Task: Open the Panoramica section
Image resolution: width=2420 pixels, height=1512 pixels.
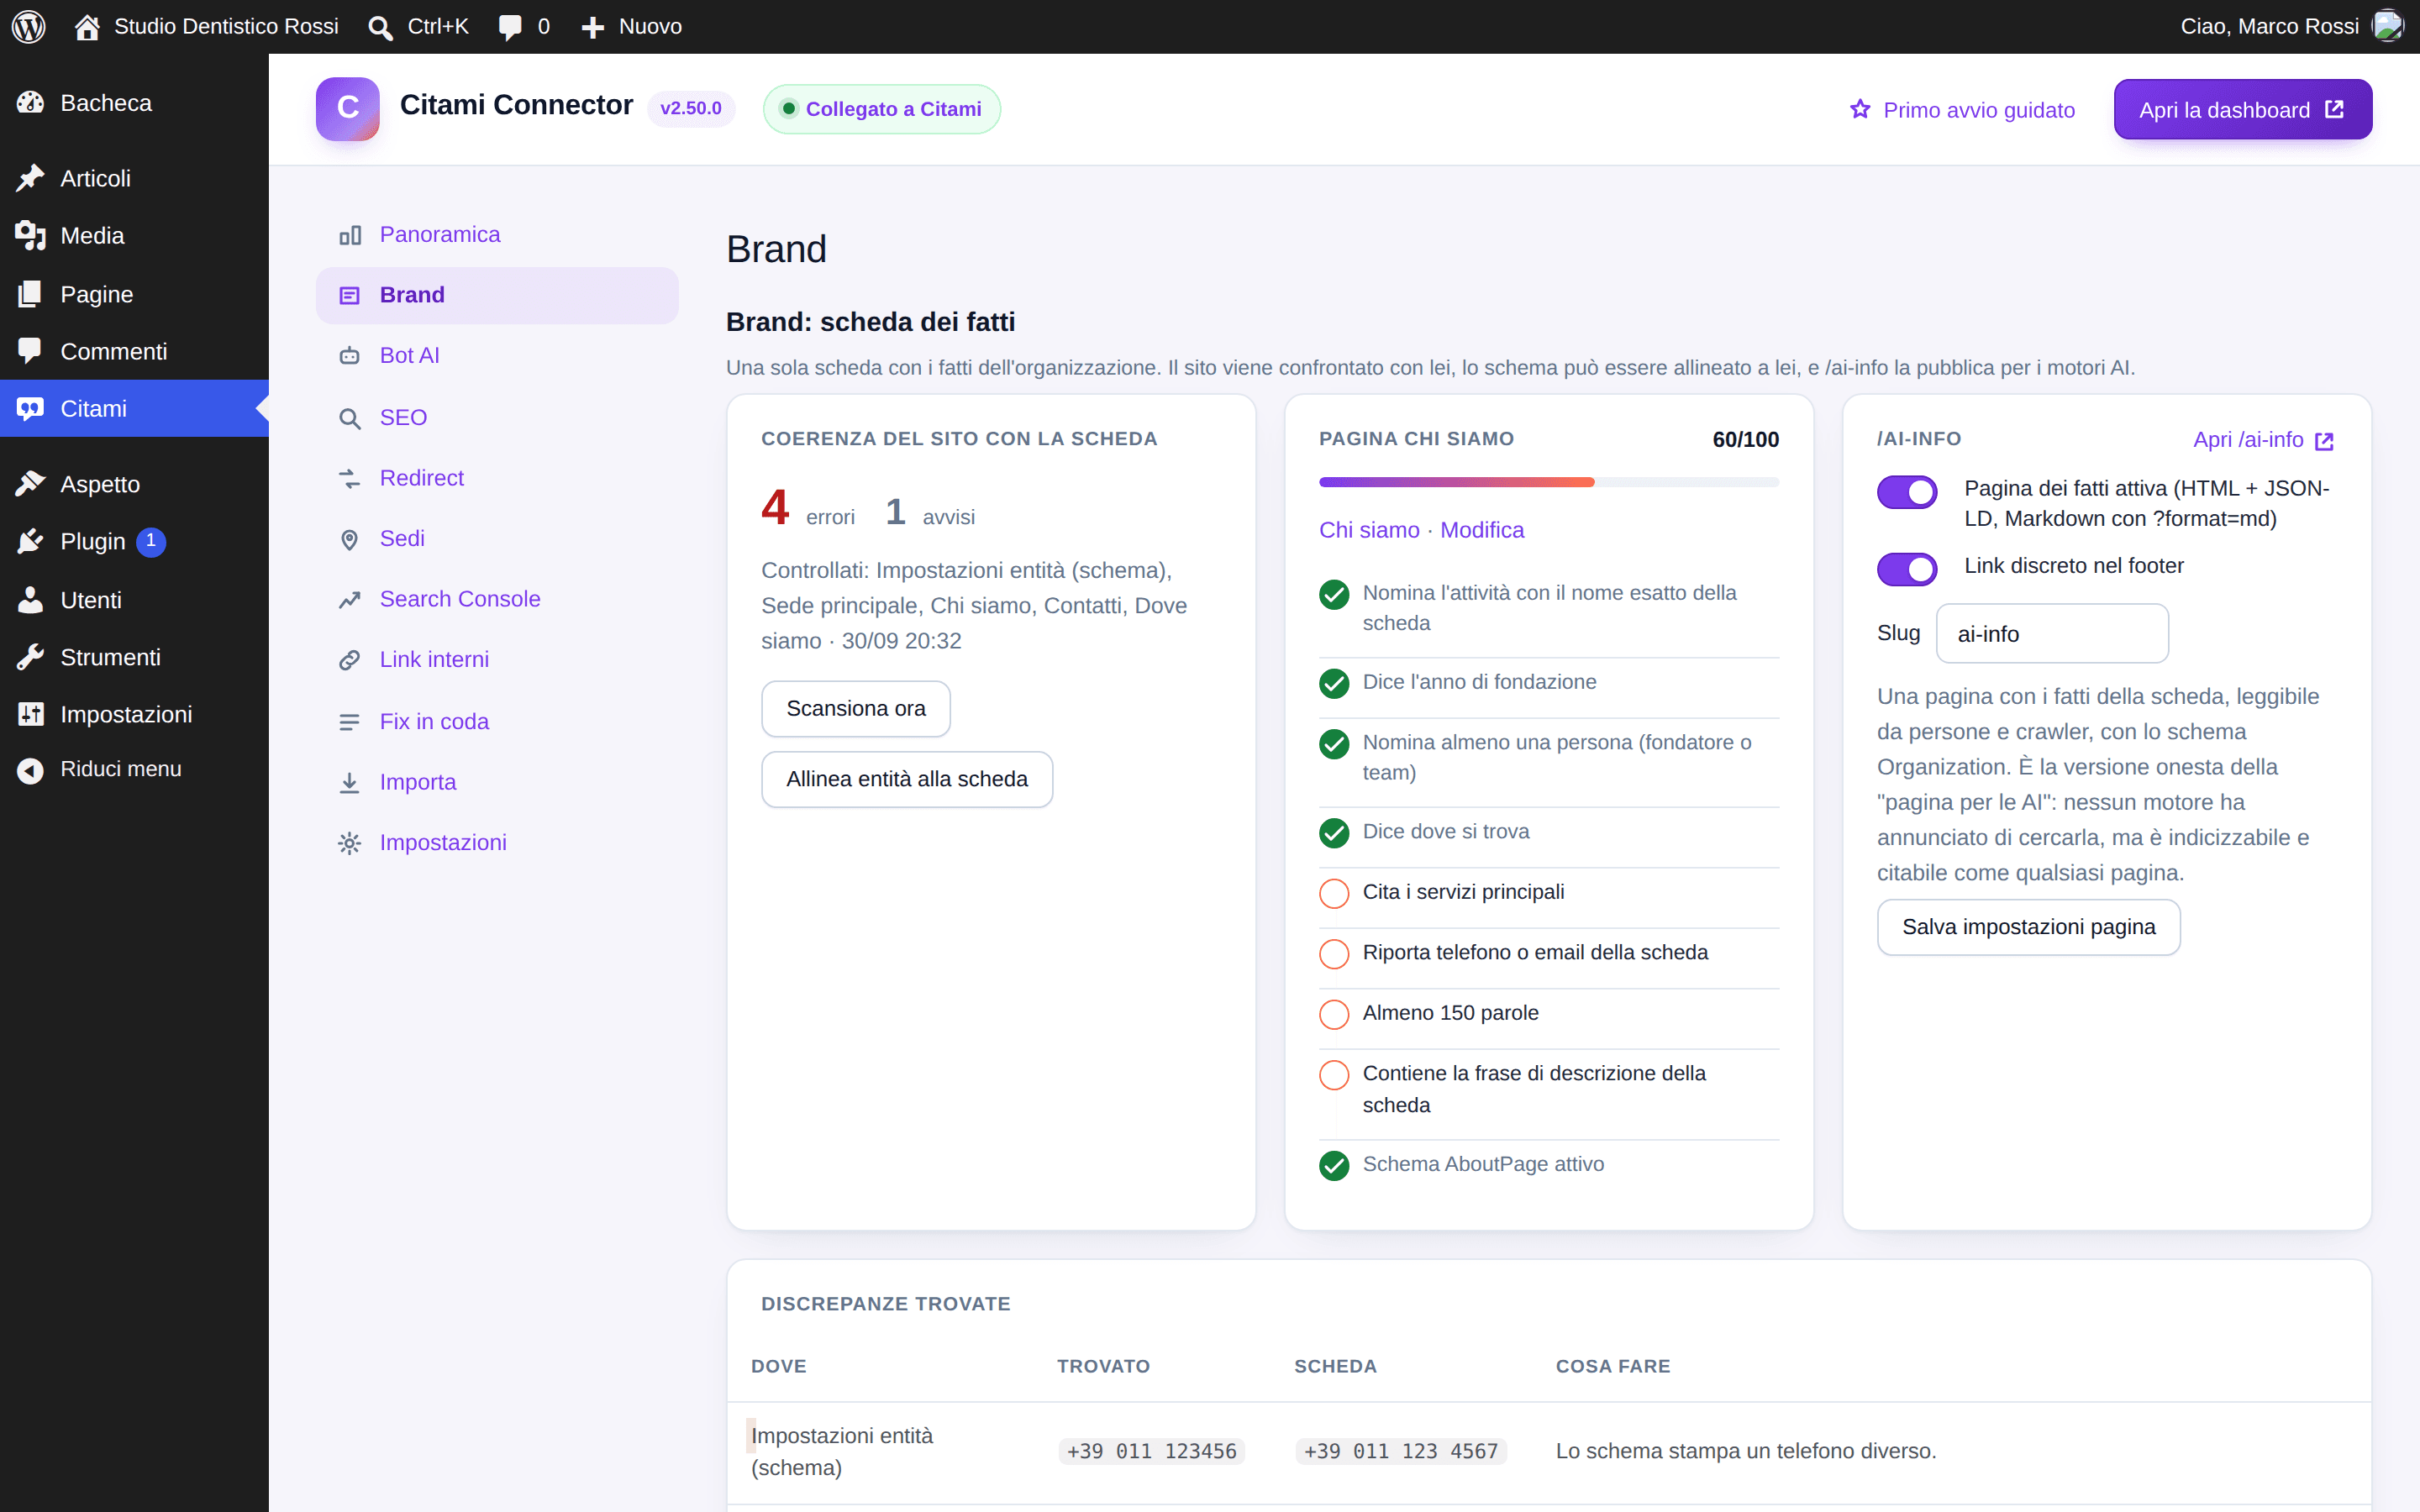Action: 497,235
